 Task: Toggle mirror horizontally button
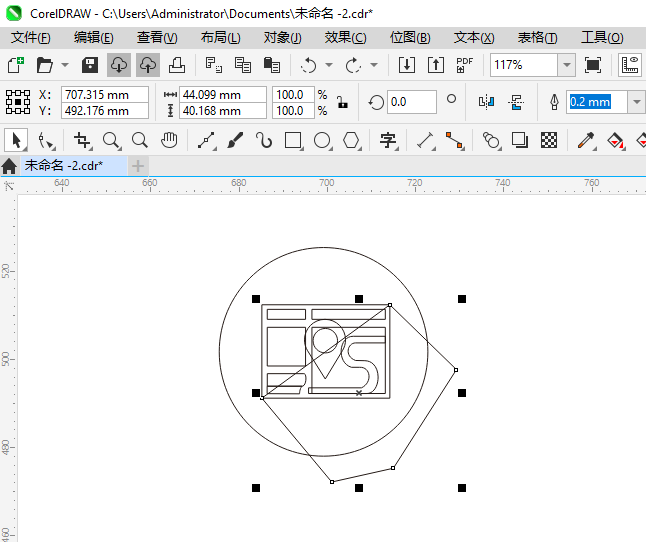pyautogui.click(x=487, y=102)
